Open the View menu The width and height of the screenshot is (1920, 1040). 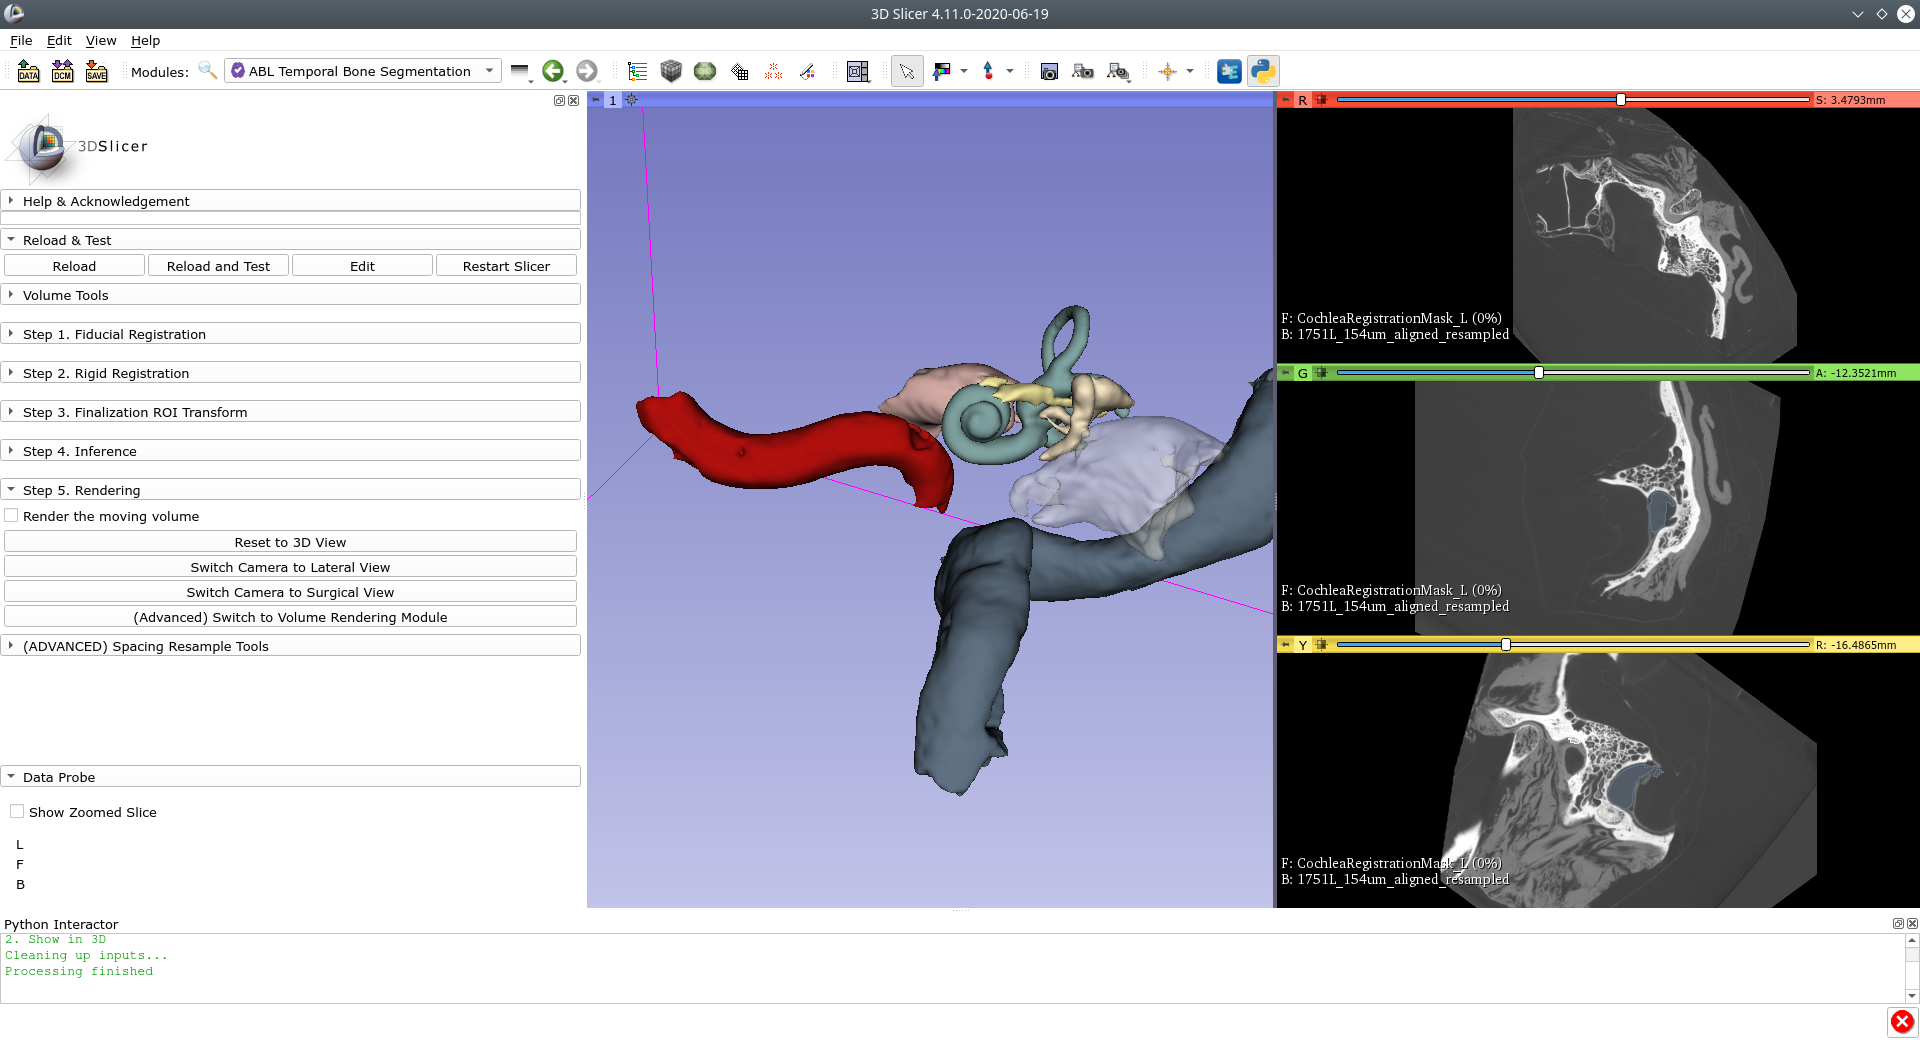[101, 40]
